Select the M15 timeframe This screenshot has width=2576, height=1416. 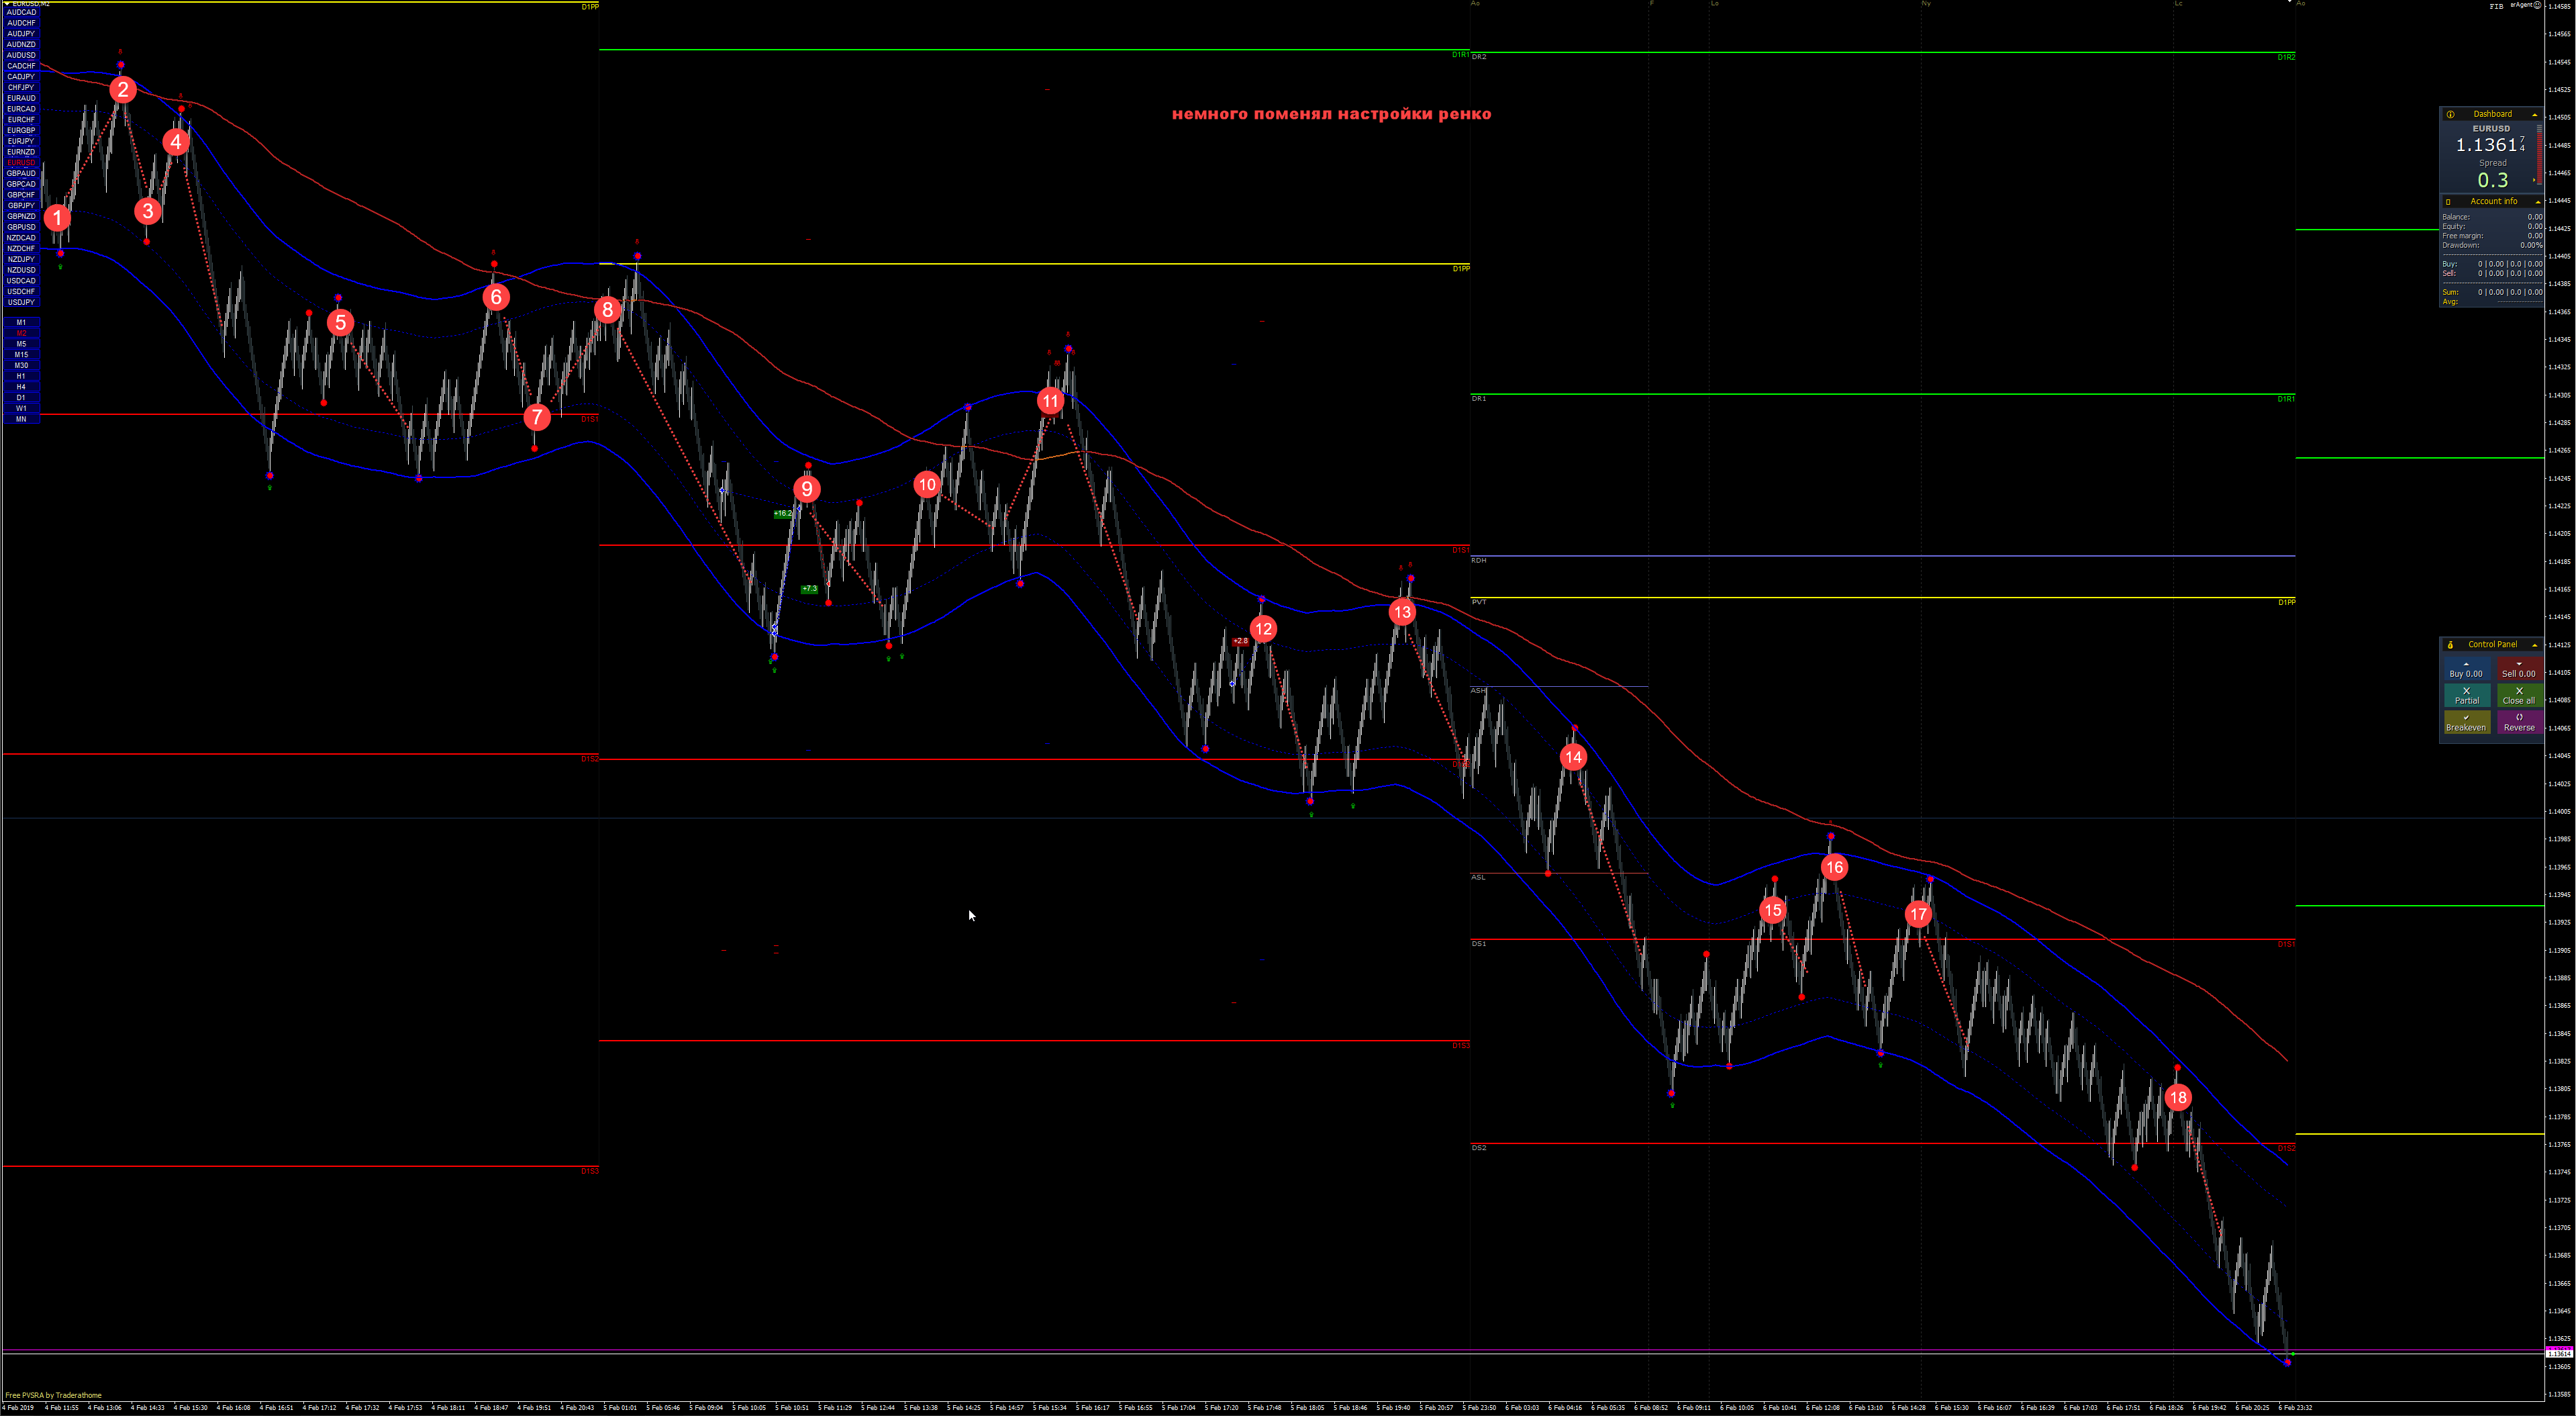pos(21,355)
